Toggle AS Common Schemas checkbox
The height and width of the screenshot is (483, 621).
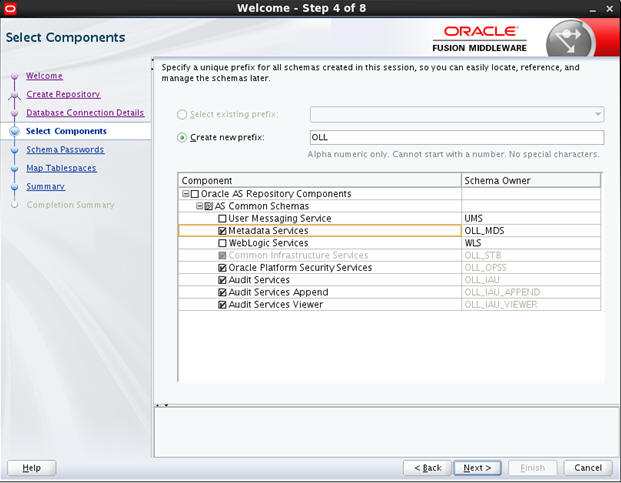(x=209, y=206)
